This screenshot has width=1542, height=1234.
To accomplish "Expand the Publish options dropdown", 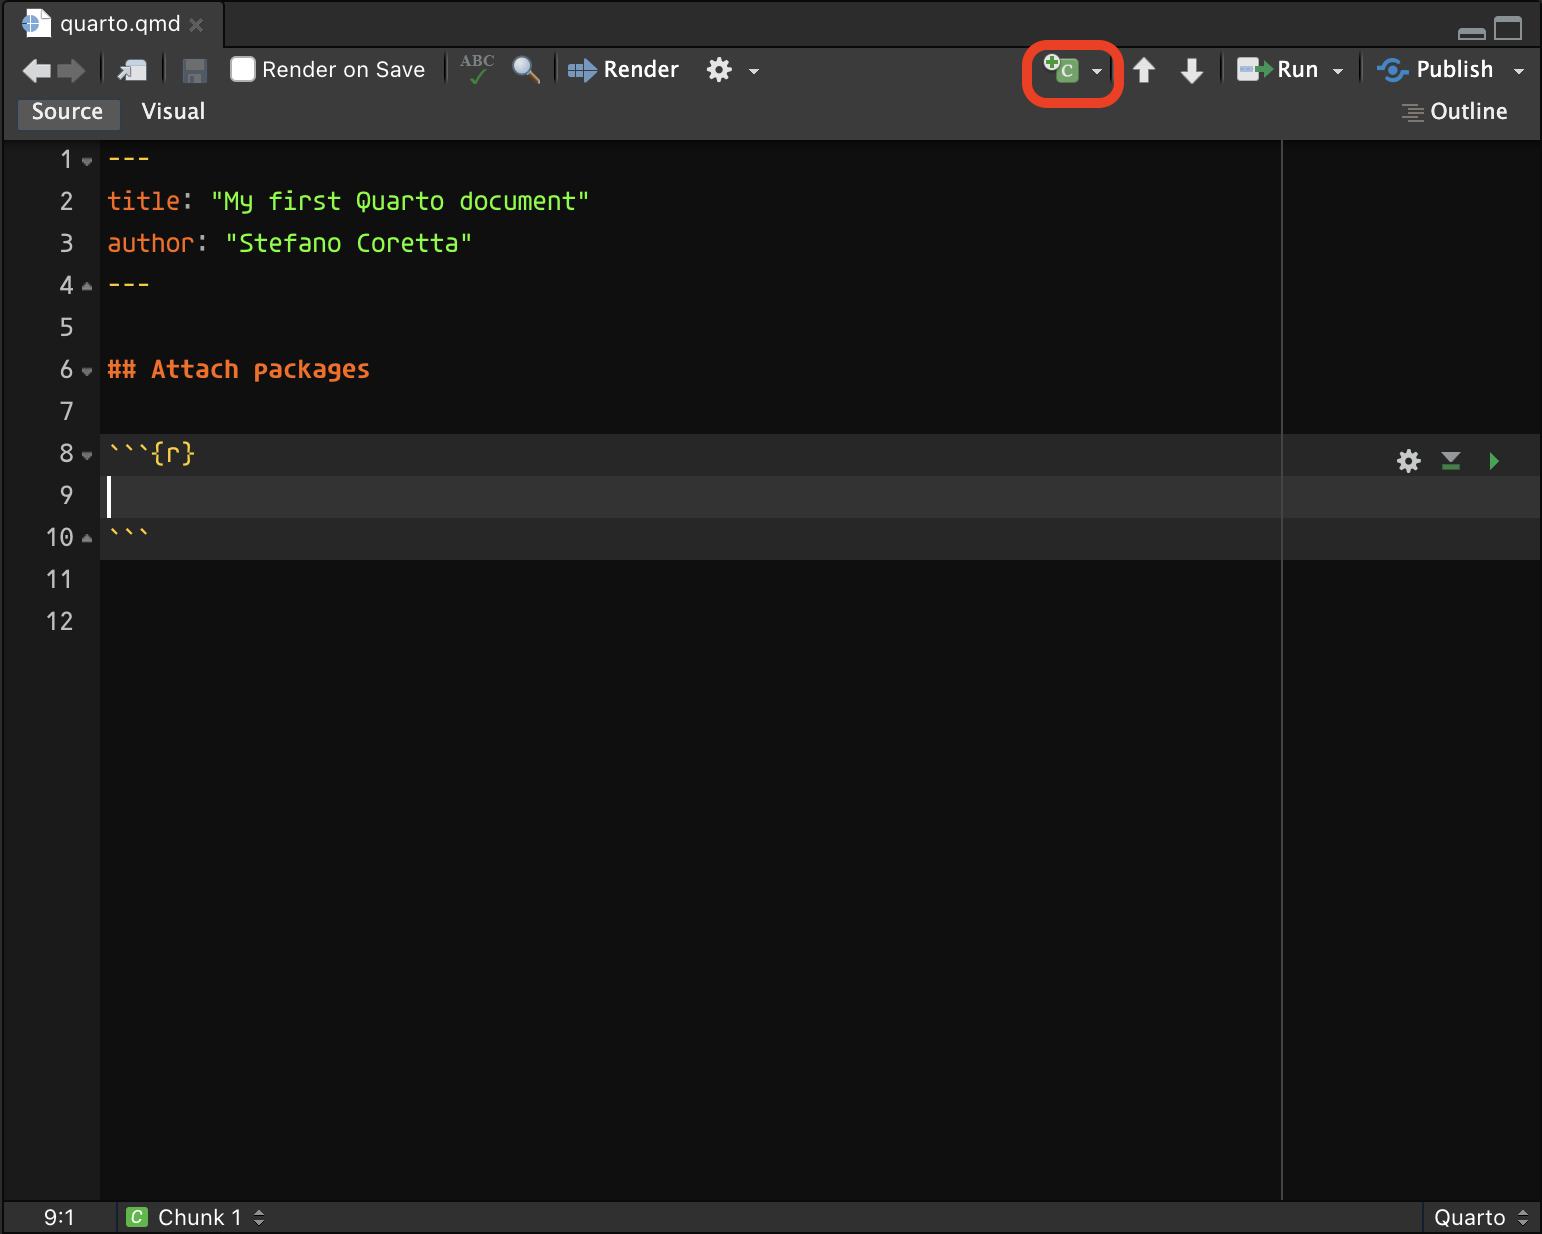I will [1519, 71].
